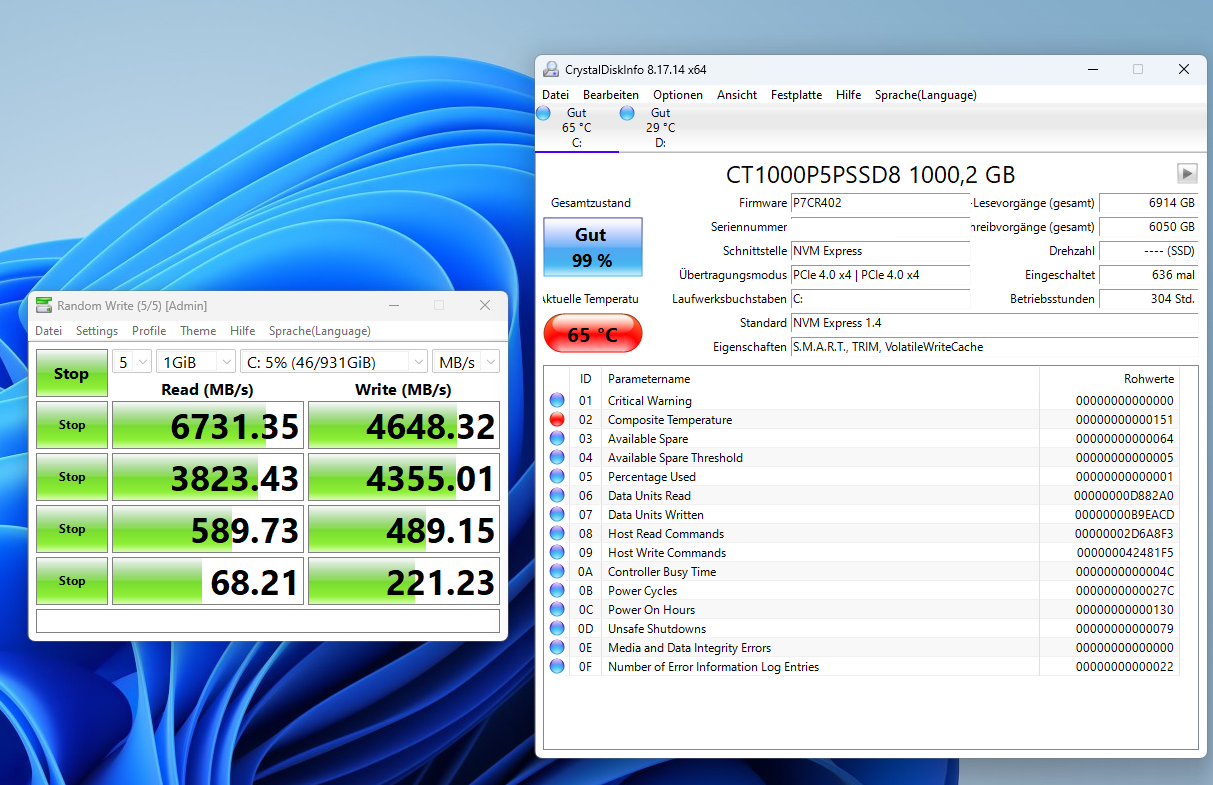The image size is (1213, 785).
Task: Click the Eingeschaltet value 636 mal
Action: pos(1148,275)
